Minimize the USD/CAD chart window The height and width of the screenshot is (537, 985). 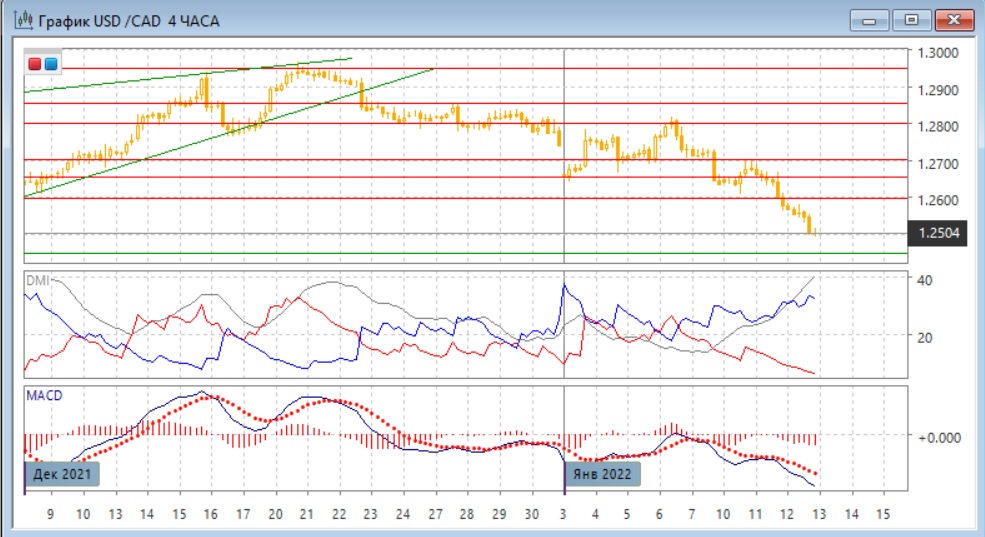point(869,20)
